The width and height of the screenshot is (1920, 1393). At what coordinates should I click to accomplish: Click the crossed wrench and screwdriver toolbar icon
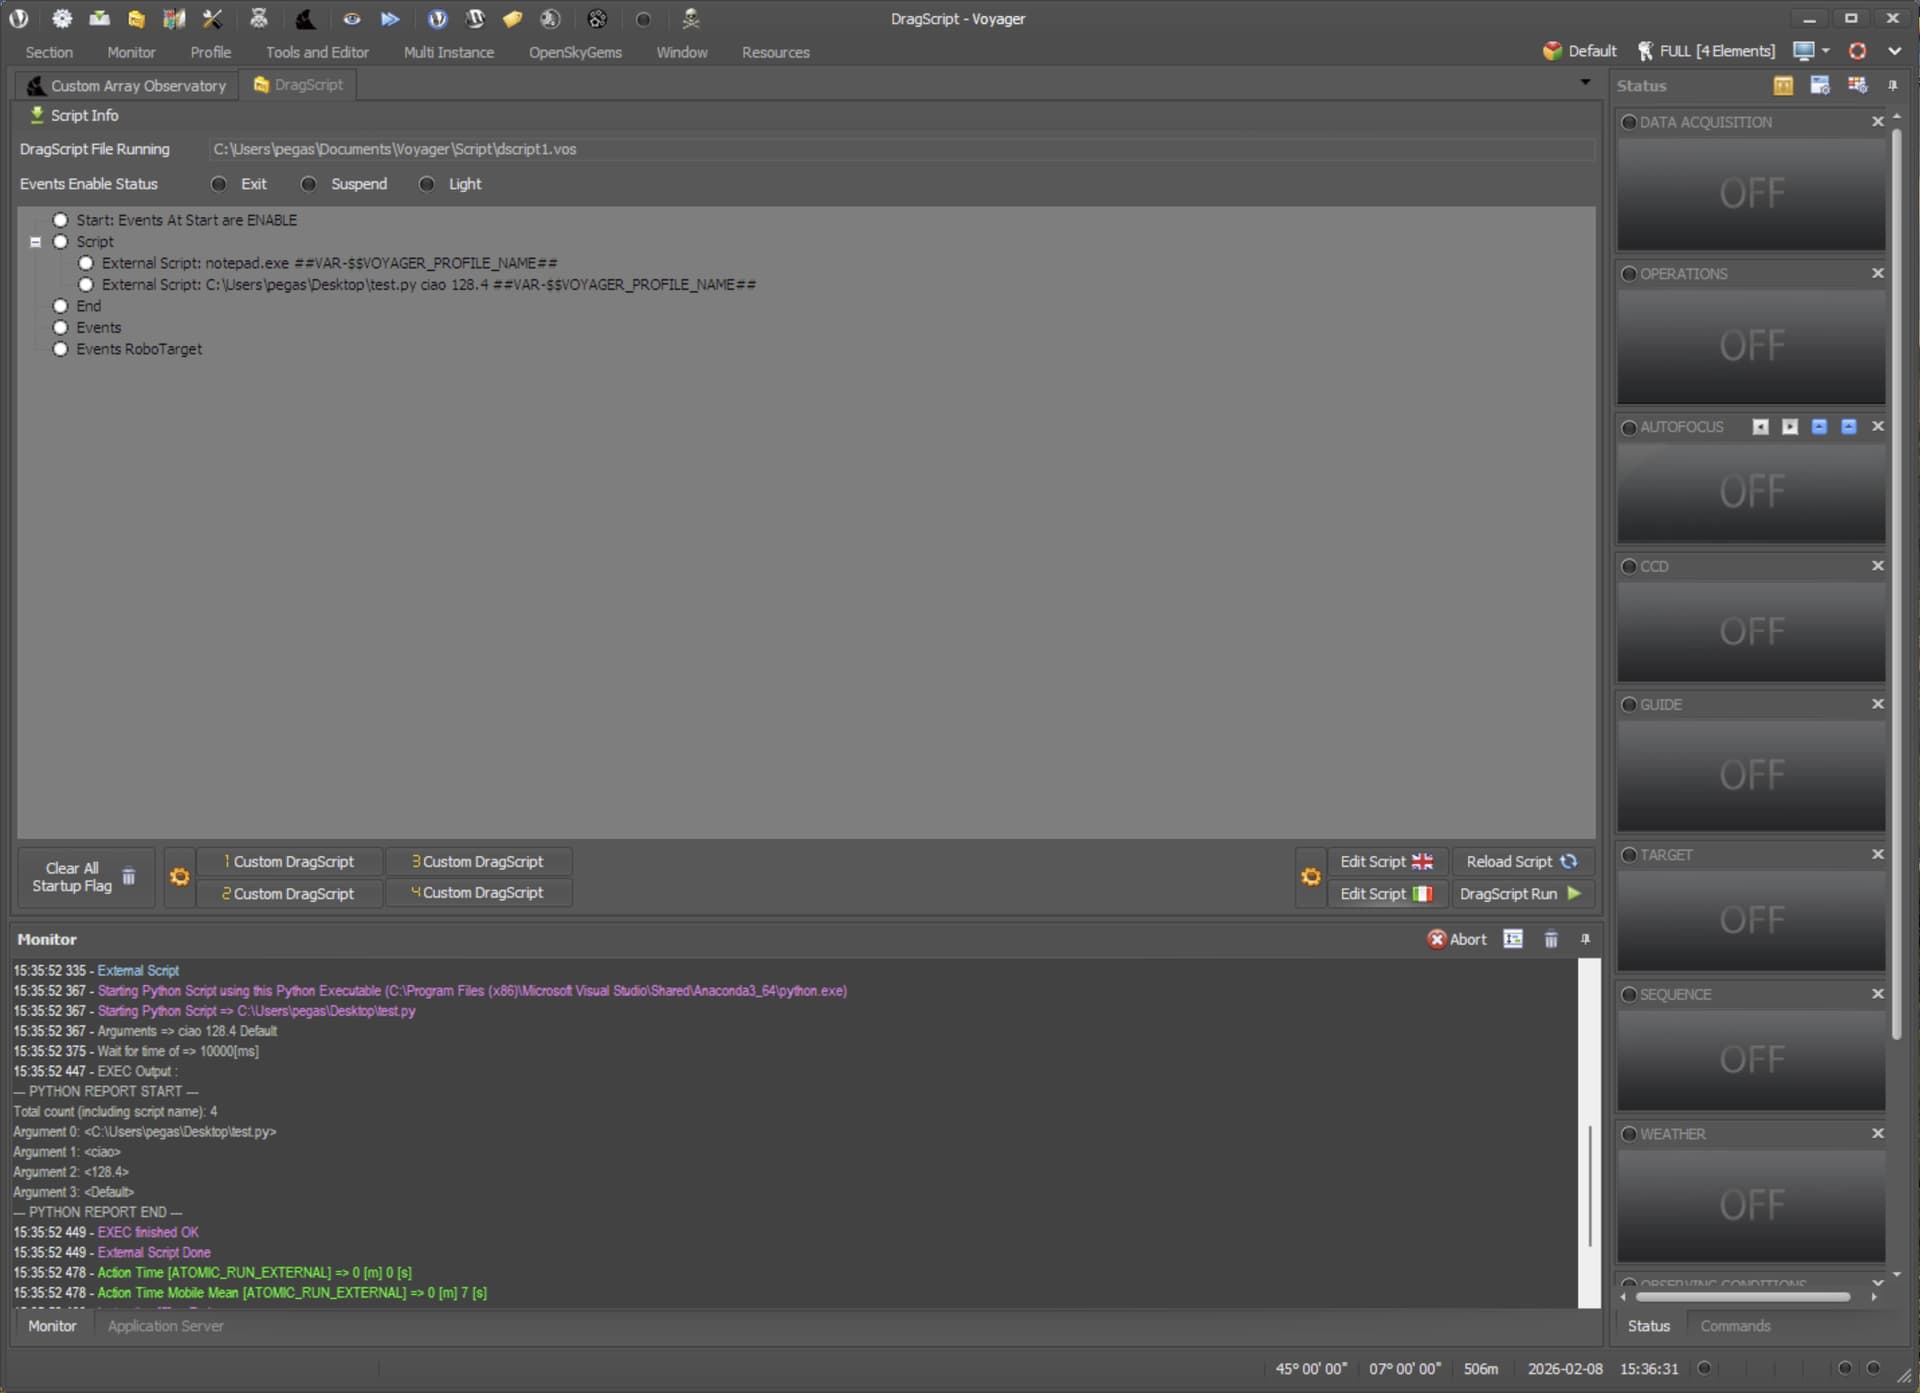(x=212, y=18)
